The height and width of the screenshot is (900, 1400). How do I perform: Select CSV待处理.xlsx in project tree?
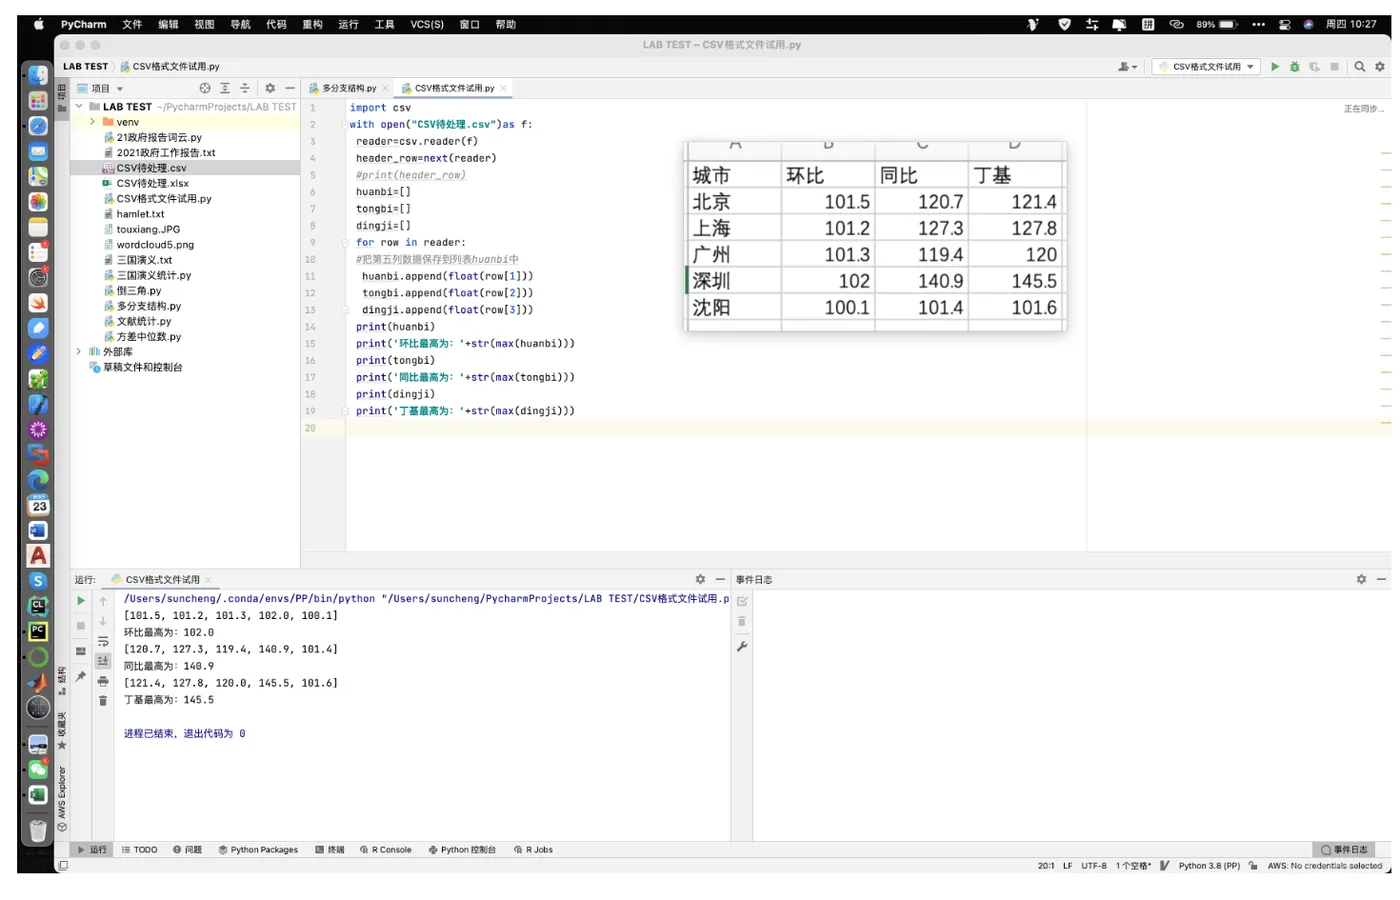[x=152, y=183]
